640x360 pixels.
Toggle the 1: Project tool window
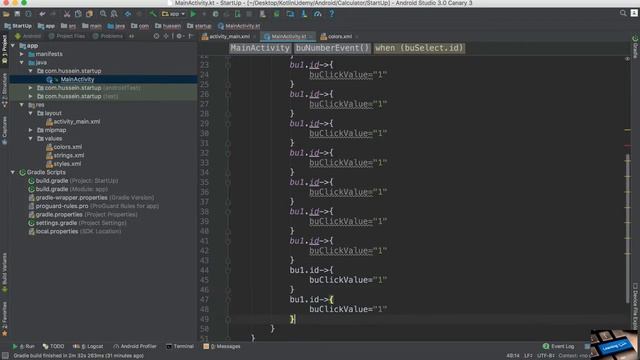coord(4,49)
